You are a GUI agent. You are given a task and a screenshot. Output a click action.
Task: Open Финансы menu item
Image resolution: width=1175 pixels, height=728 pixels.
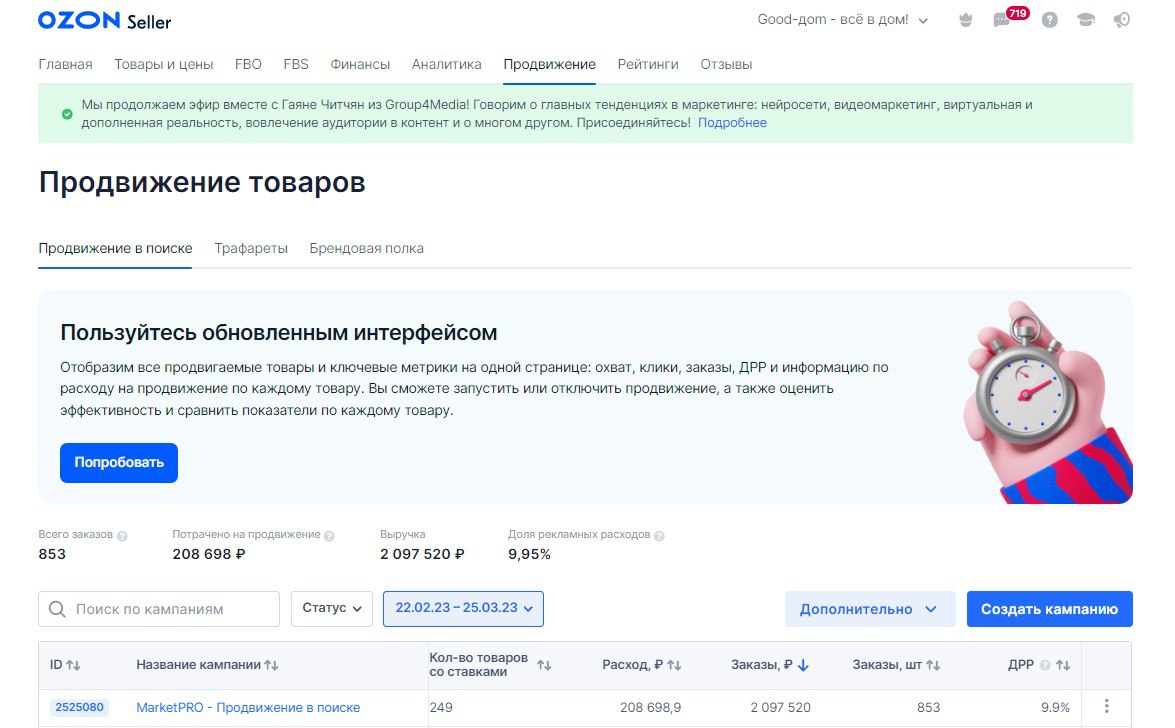coord(360,64)
